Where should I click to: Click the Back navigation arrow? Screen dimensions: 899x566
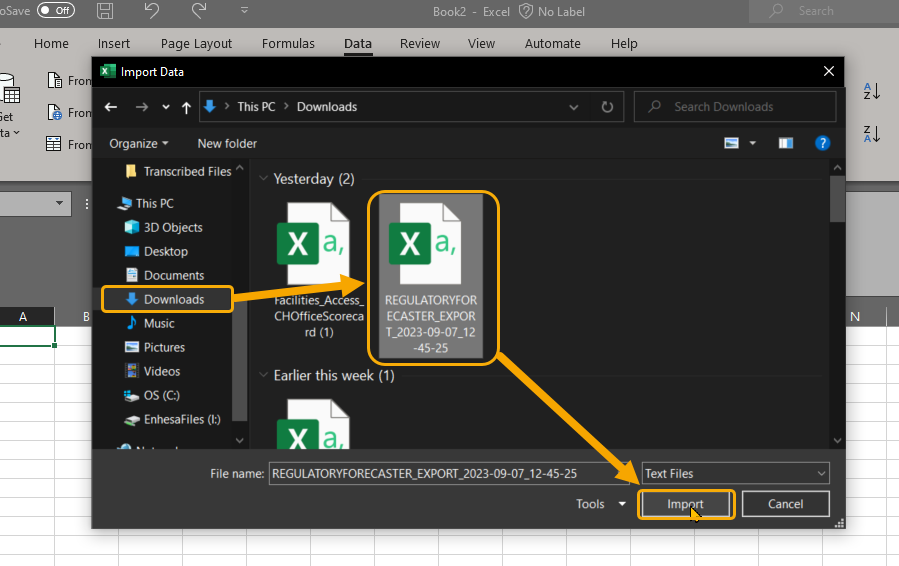111,107
